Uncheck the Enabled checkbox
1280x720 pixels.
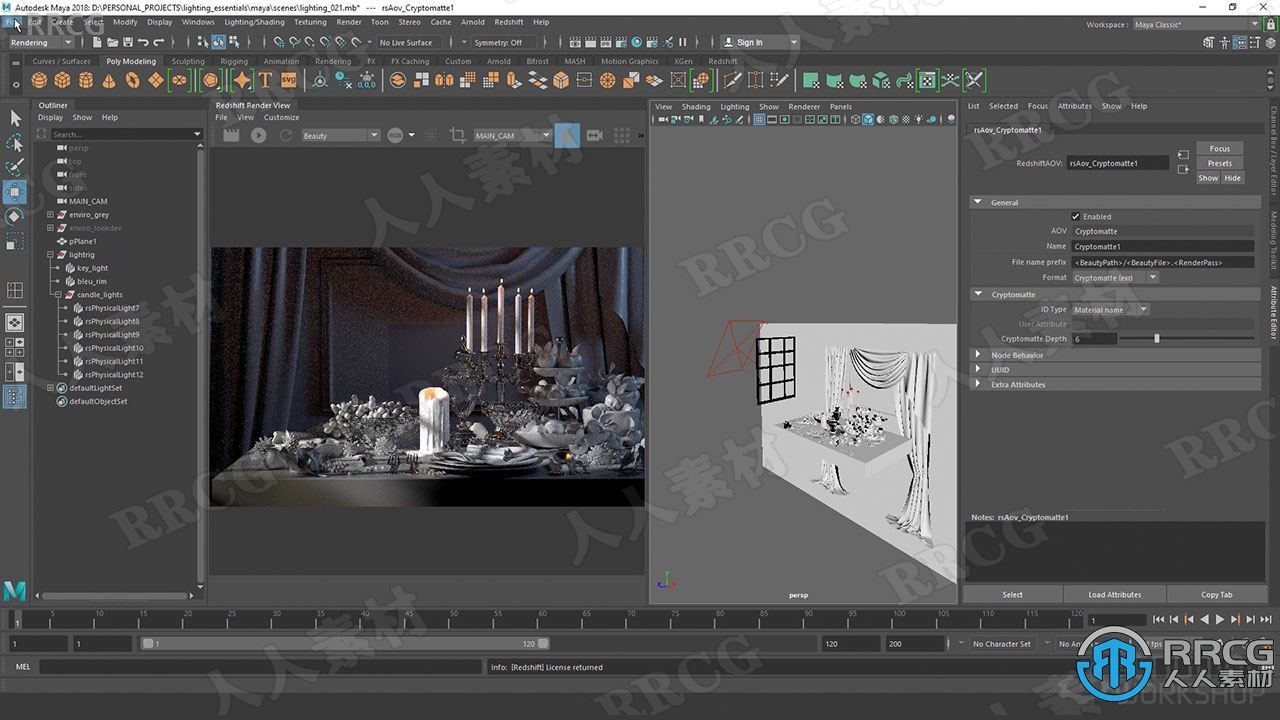click(x=1076, y=216)
